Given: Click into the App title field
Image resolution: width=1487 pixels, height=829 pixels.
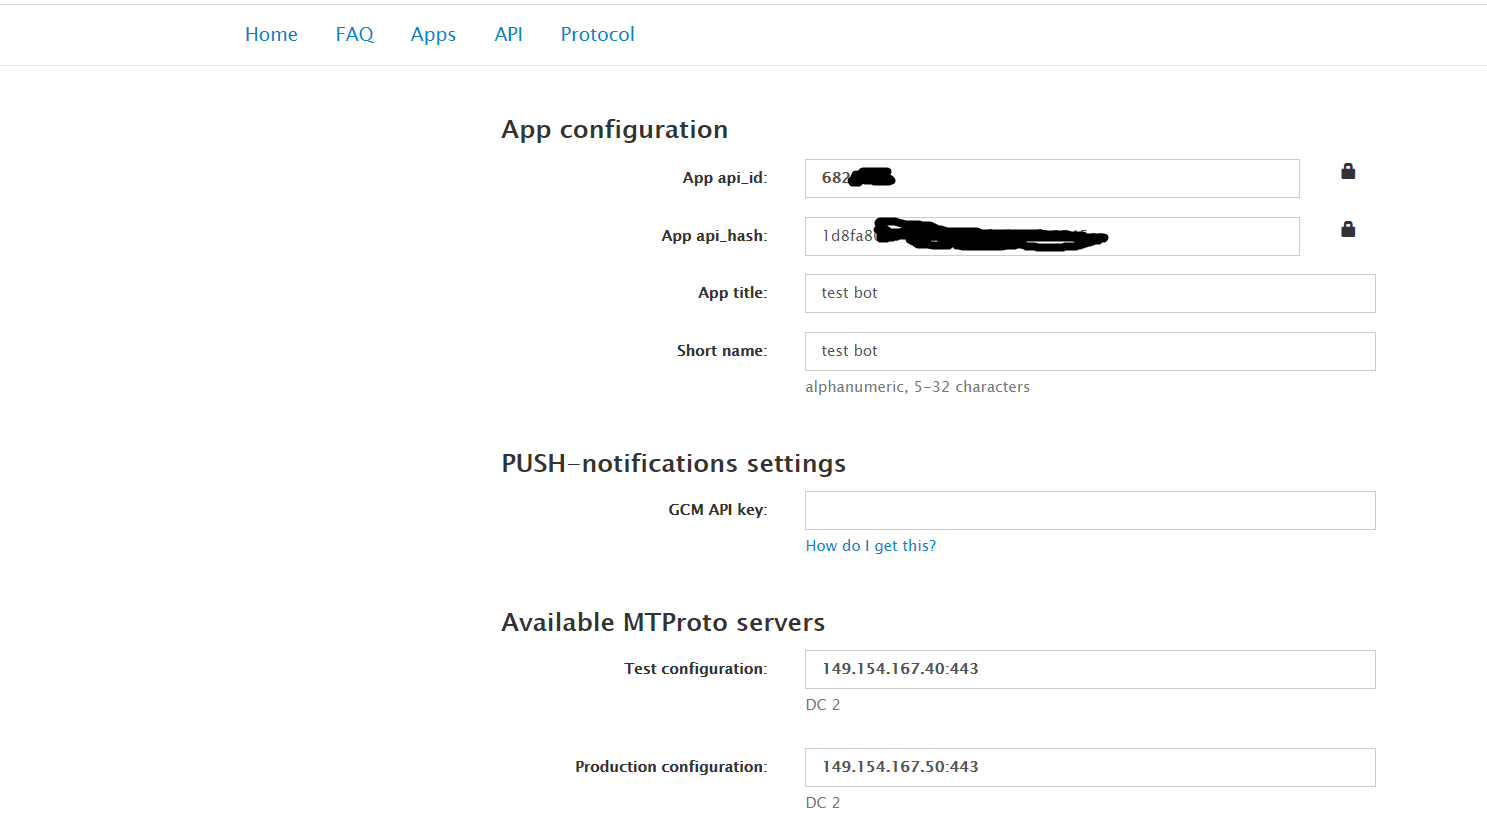Looking at the screenshot, I should coord(1090,293).
